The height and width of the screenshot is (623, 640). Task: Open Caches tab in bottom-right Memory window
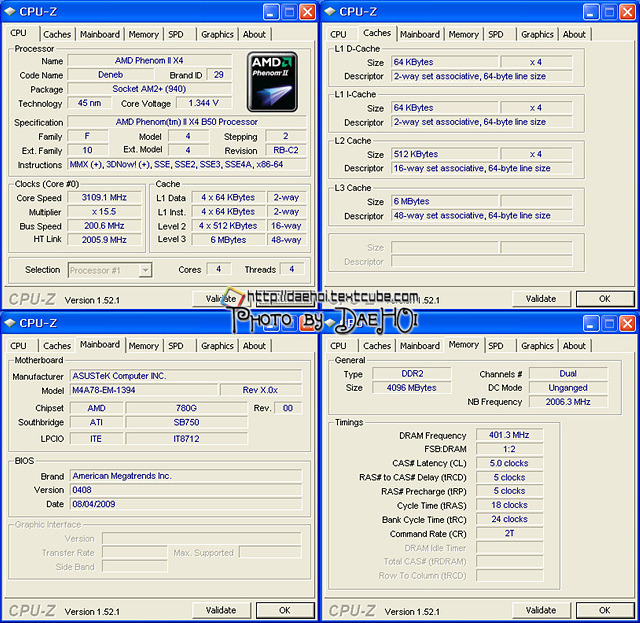377,346
